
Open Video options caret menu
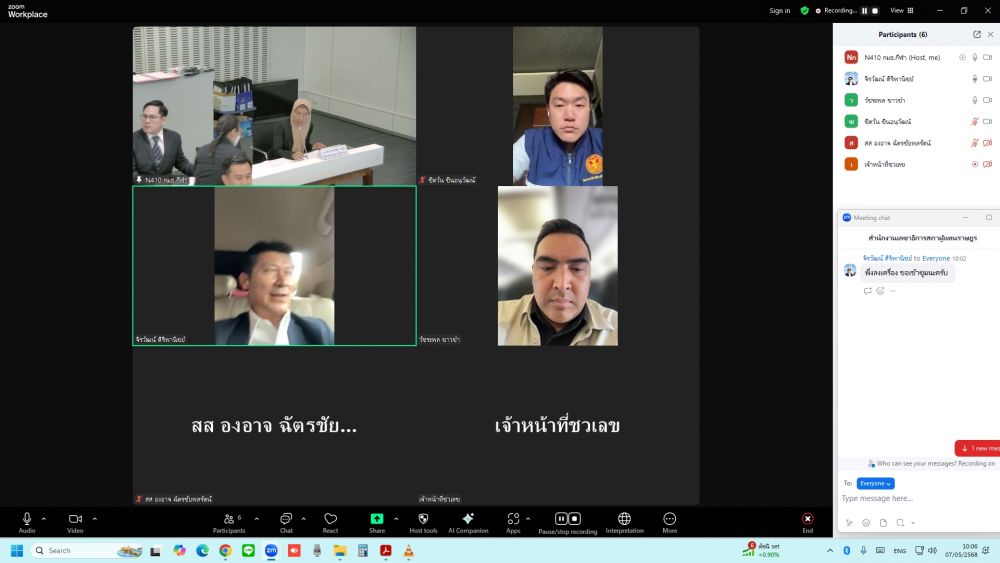[x=94, y=519]
